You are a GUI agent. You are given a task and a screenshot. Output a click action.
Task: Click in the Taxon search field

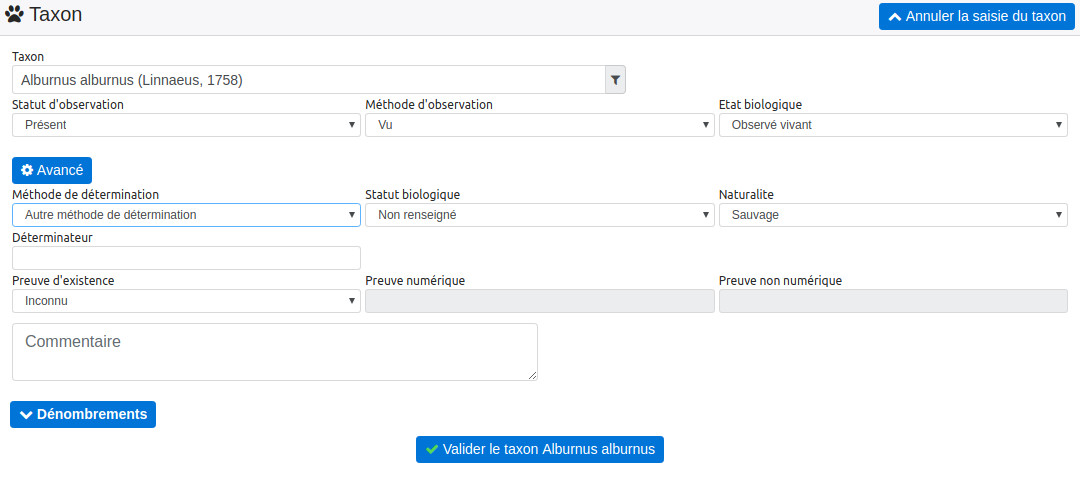pyautogui.click(x=309, y=80)
